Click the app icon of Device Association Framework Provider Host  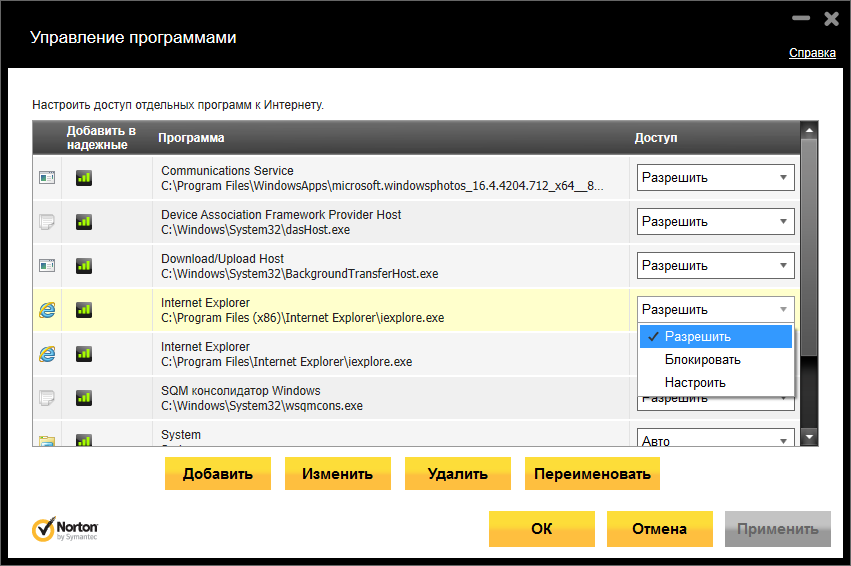[47, 221]
